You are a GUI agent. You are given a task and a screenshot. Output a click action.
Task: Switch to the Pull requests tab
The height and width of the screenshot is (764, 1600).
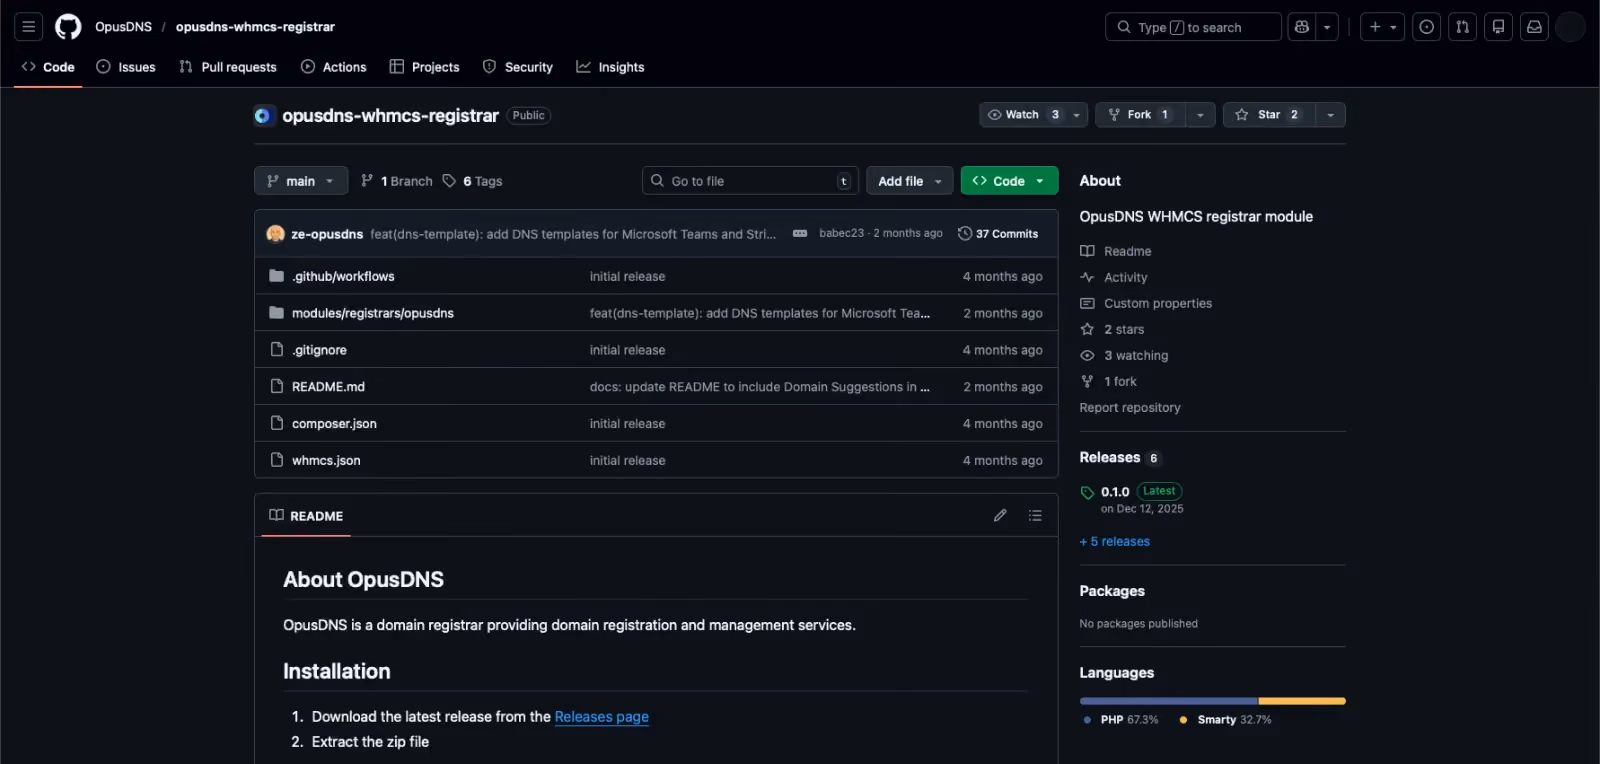pyautogui.click(x=228, y=67)
